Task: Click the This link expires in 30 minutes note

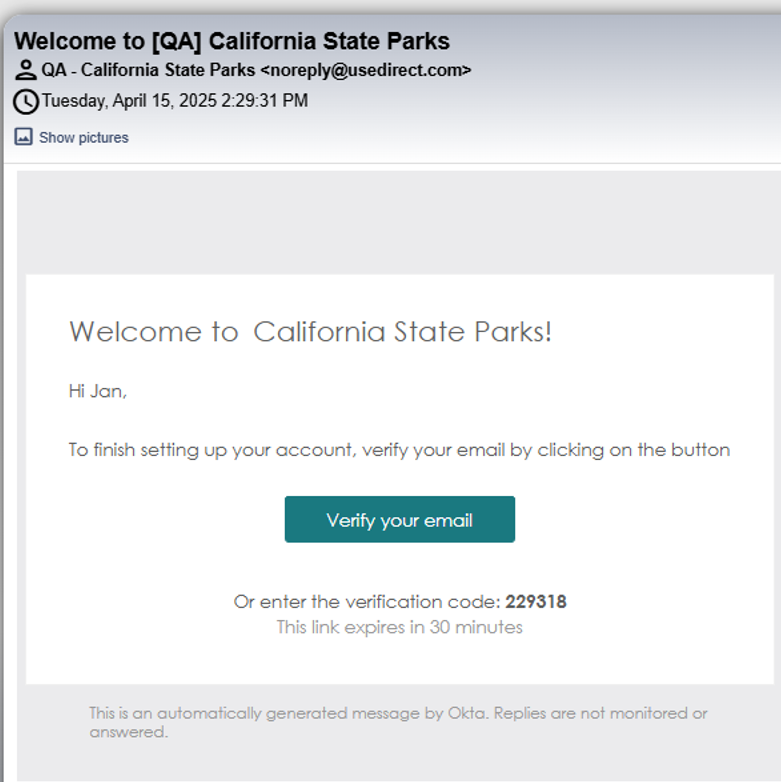Action: pos(399,628)
